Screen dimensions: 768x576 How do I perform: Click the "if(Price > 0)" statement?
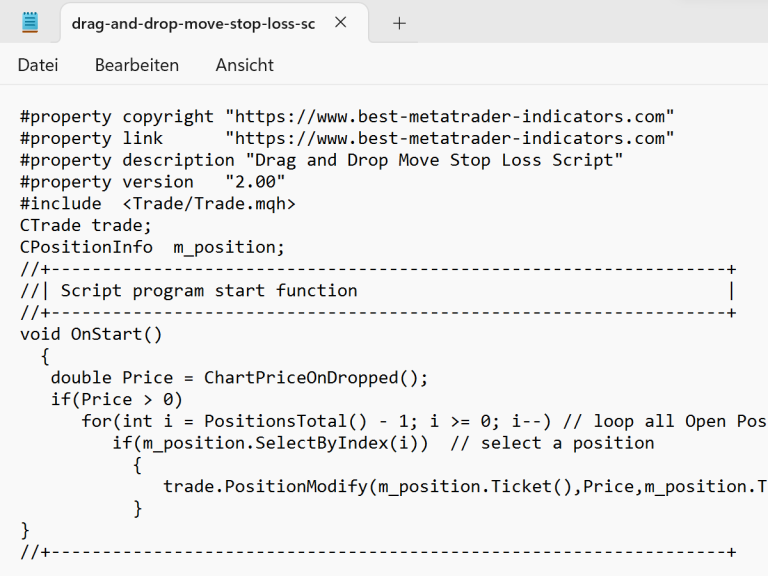116,400
